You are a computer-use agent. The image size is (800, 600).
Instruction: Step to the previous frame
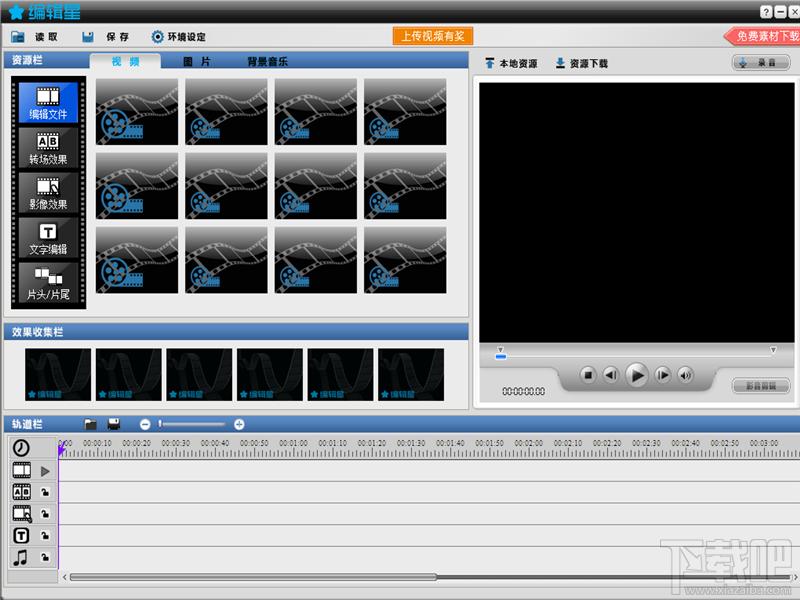pos(611,376)
